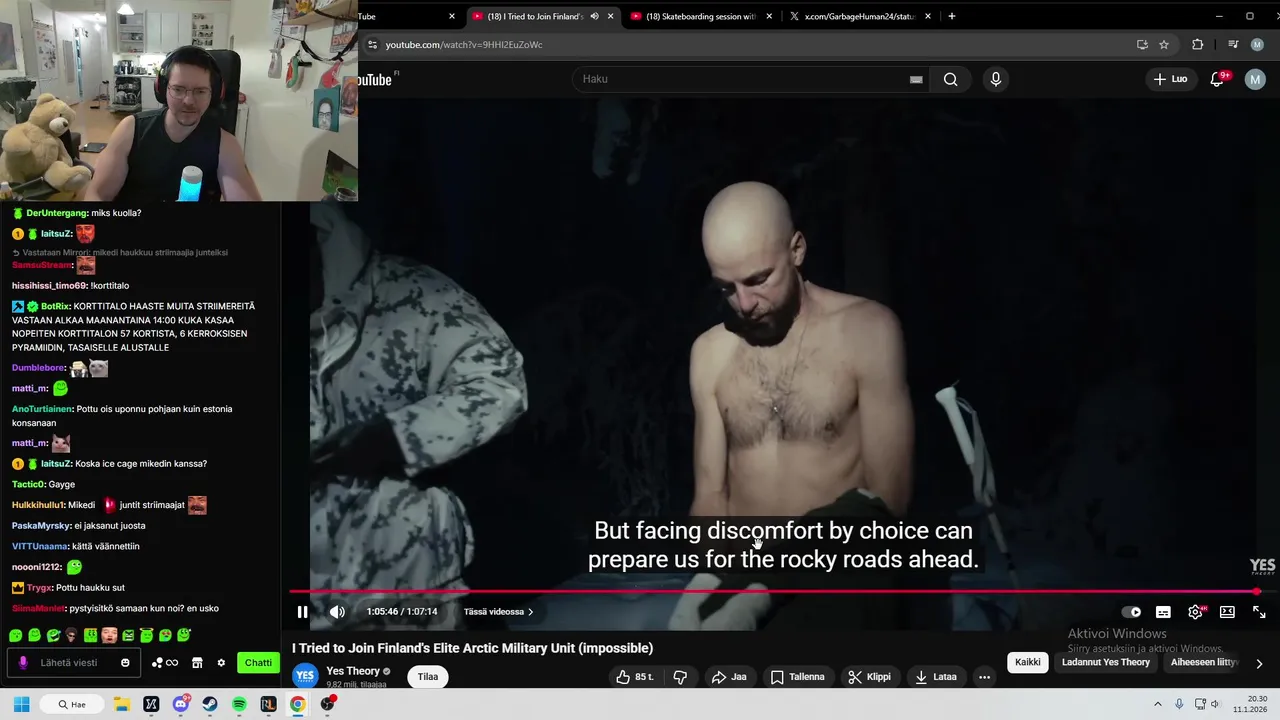Mute the video with the speaker icon

click(x=337, y=612)
